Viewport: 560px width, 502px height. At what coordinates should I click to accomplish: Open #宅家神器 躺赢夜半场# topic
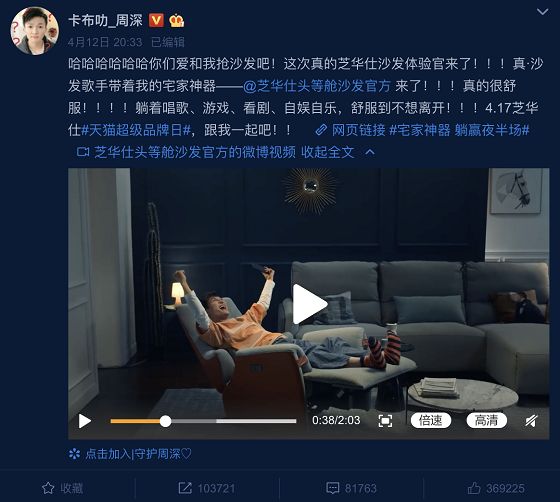(x=459, y=130)
